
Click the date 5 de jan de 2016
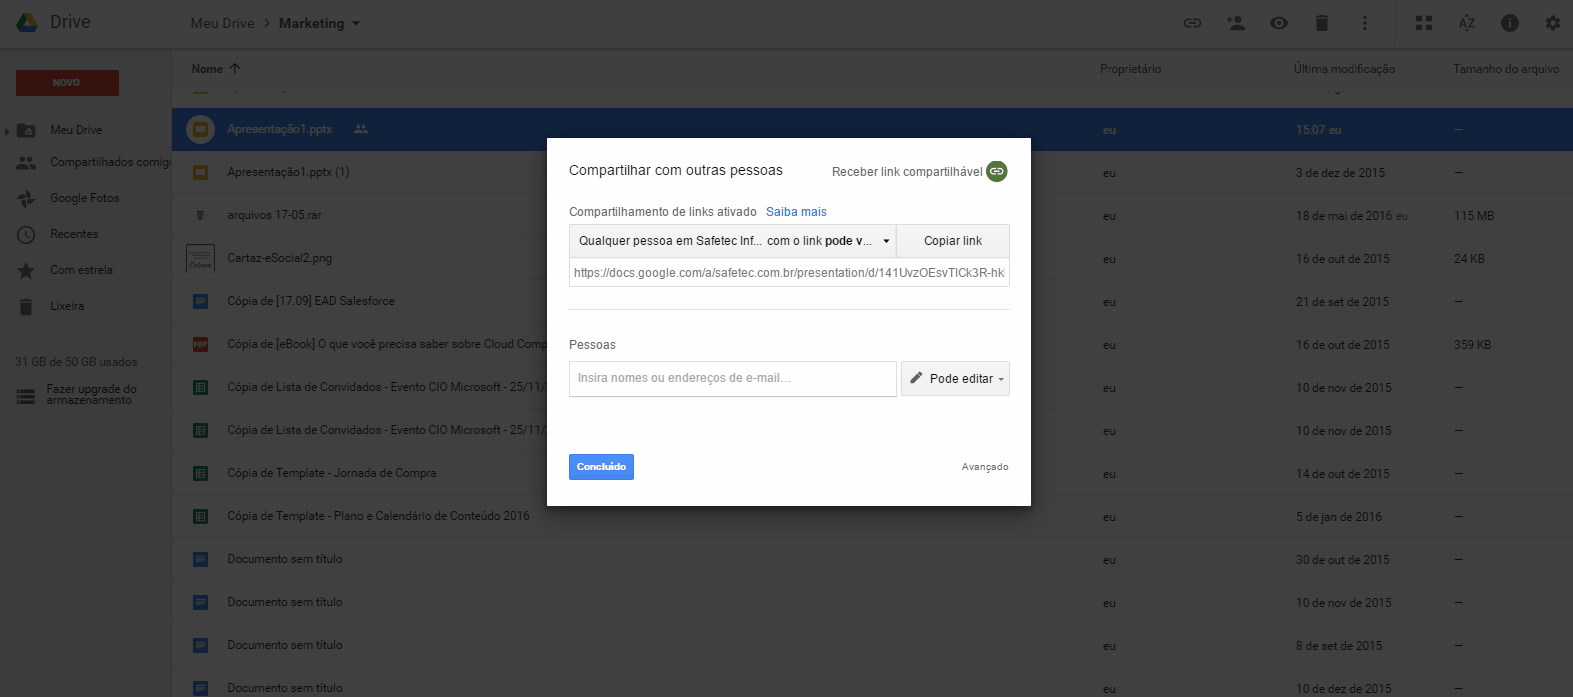click(x=1339, y=517)
